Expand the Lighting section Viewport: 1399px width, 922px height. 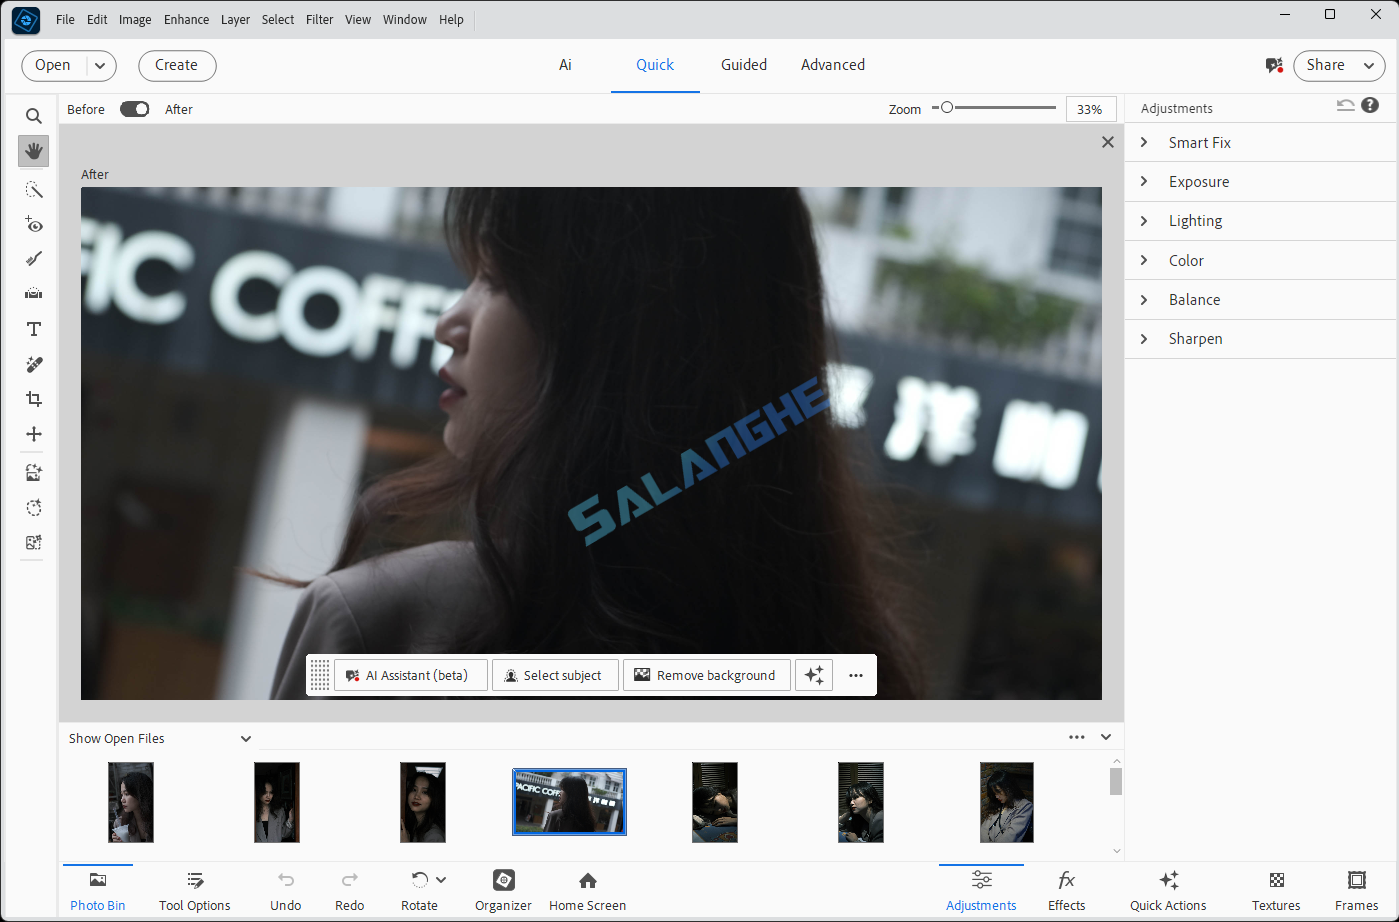pos(1260,221)
